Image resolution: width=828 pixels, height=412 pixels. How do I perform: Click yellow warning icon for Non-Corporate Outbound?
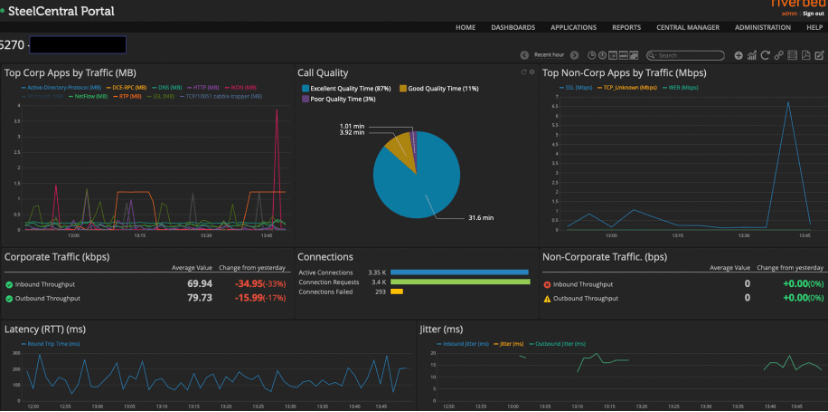click(x=547, y=298)
